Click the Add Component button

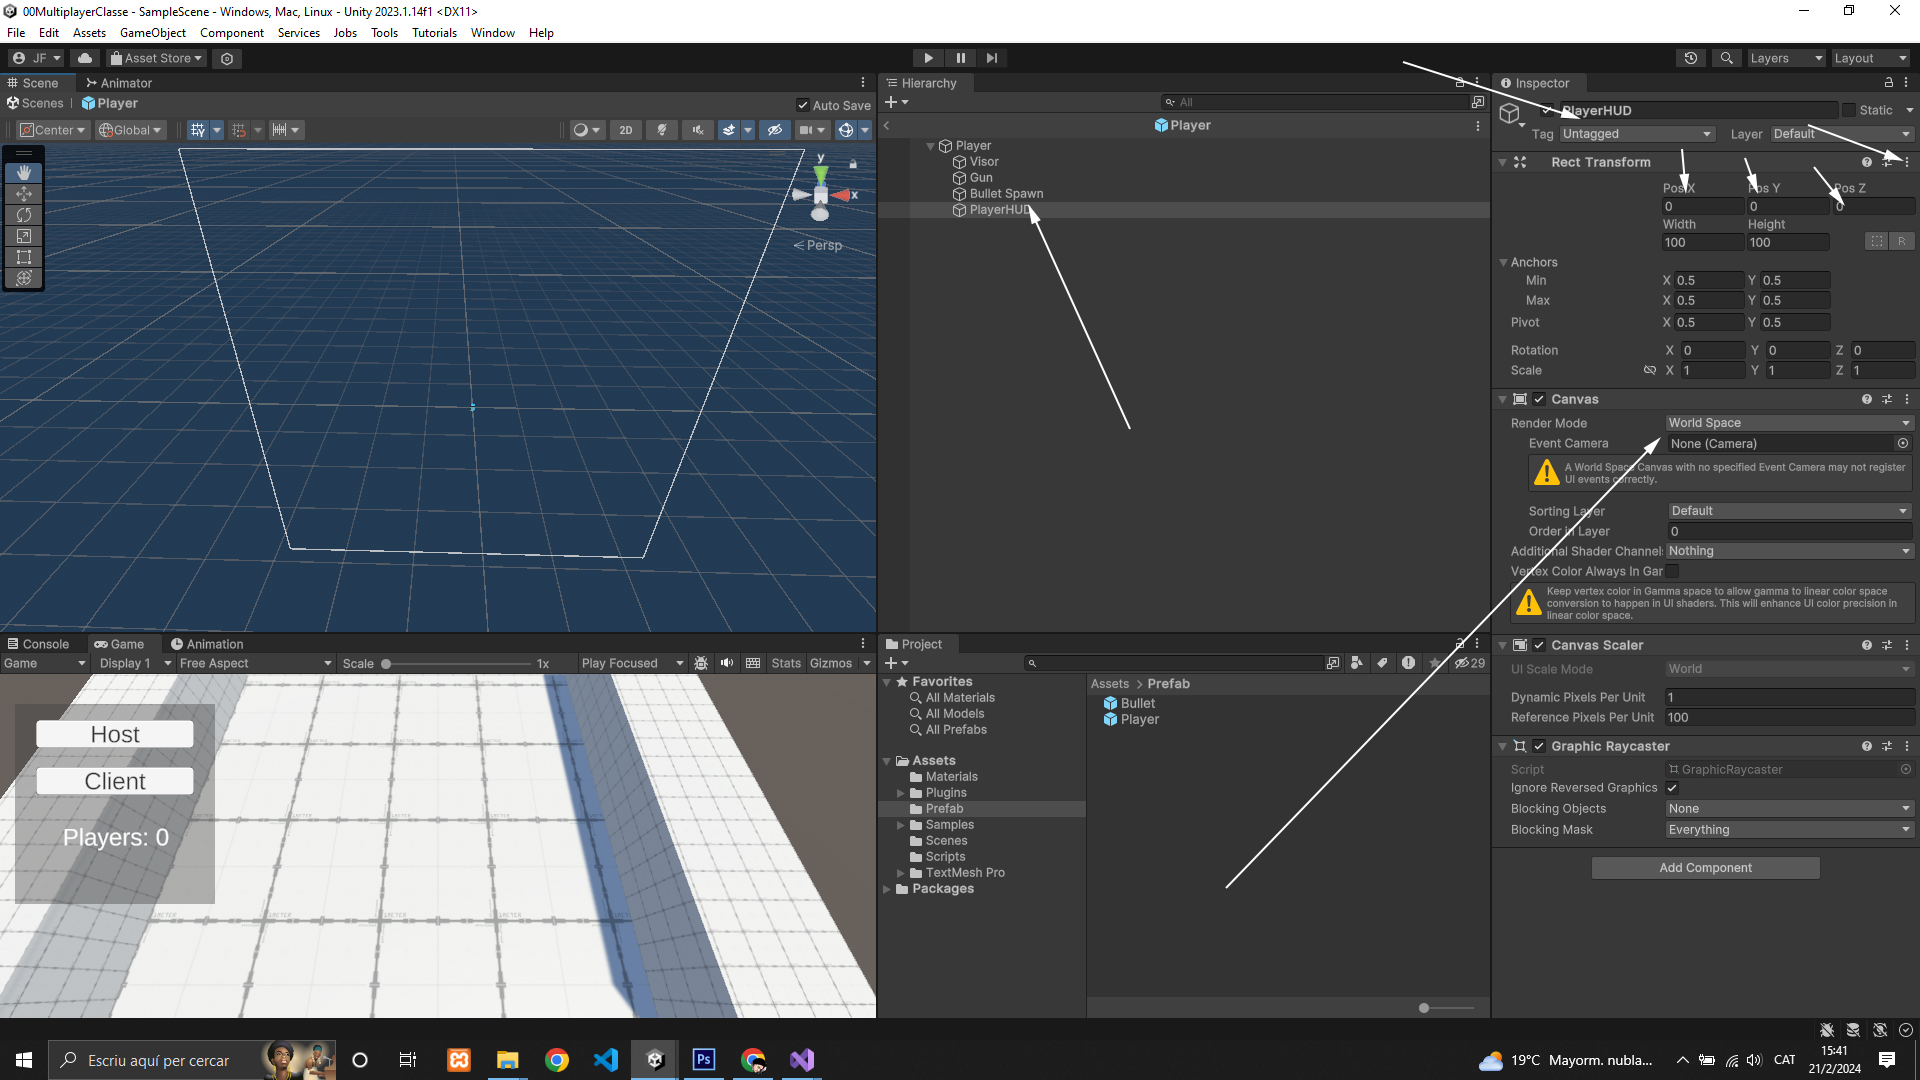click(x=1705, y=868)
